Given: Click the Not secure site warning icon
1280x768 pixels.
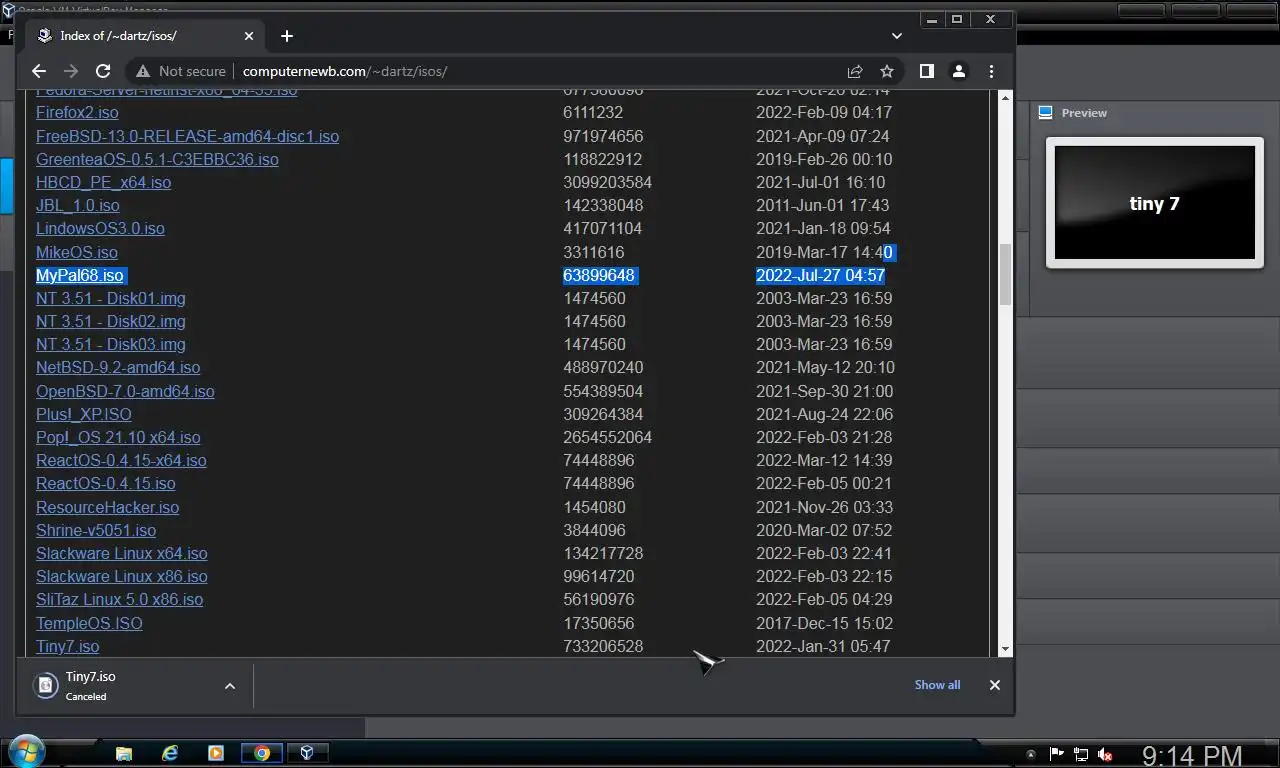Looking at the screenshot, I should tap(143, 71).
